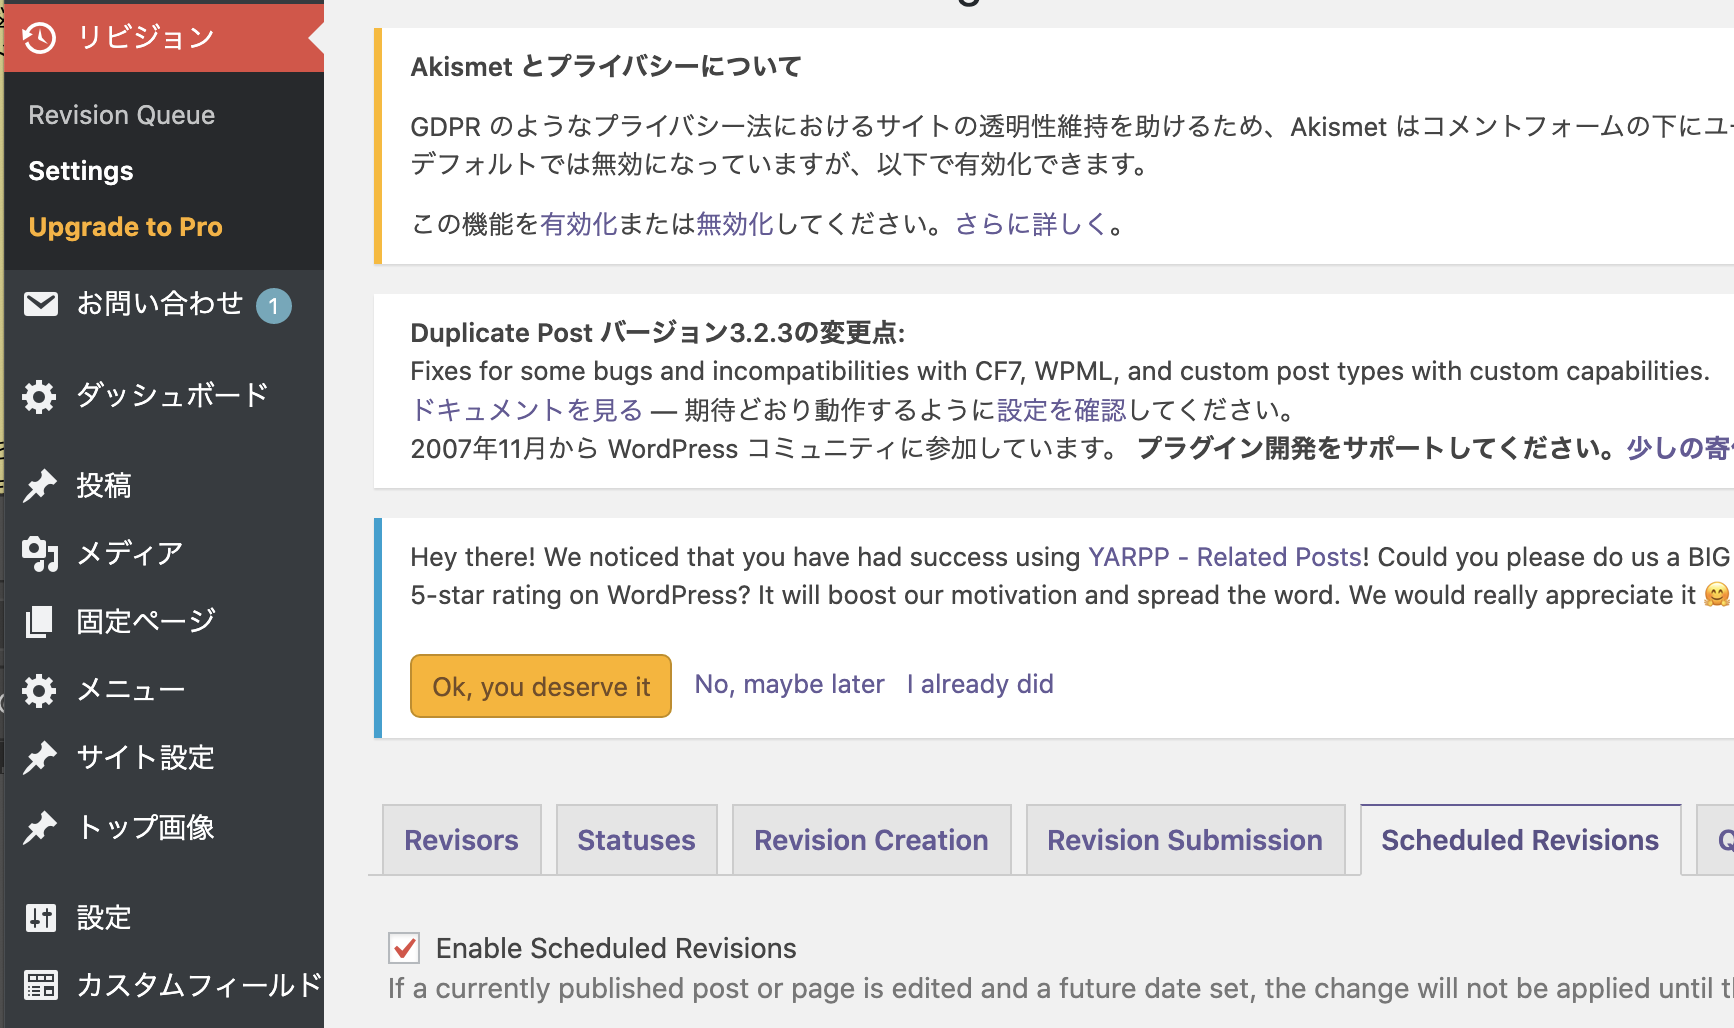
Task: Click the Akismet とプライバシーについて heading
Action: click(x=606, y=67)
